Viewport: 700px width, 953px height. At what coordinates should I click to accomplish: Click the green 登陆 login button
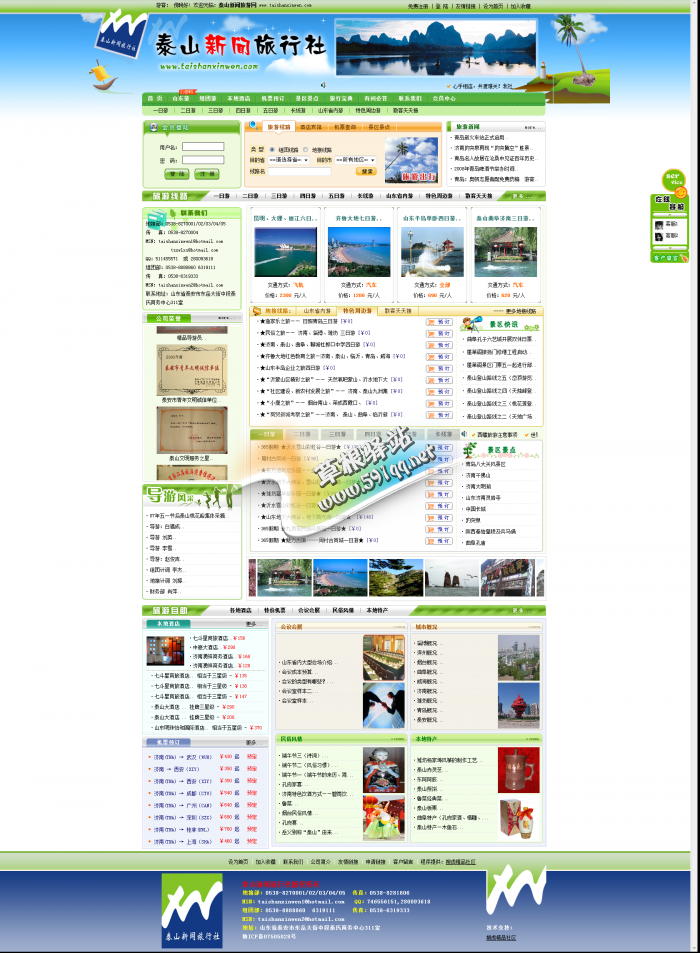[x=176, y=174]
